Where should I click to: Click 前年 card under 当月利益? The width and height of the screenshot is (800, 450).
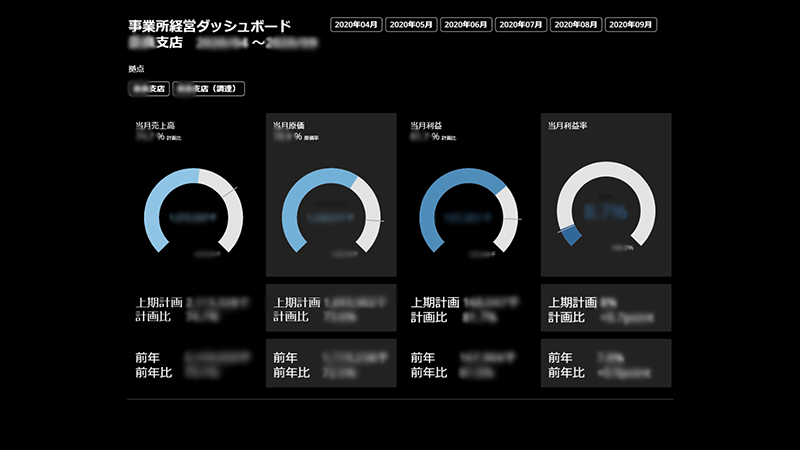pyautogui.click(x=468, y=363)
